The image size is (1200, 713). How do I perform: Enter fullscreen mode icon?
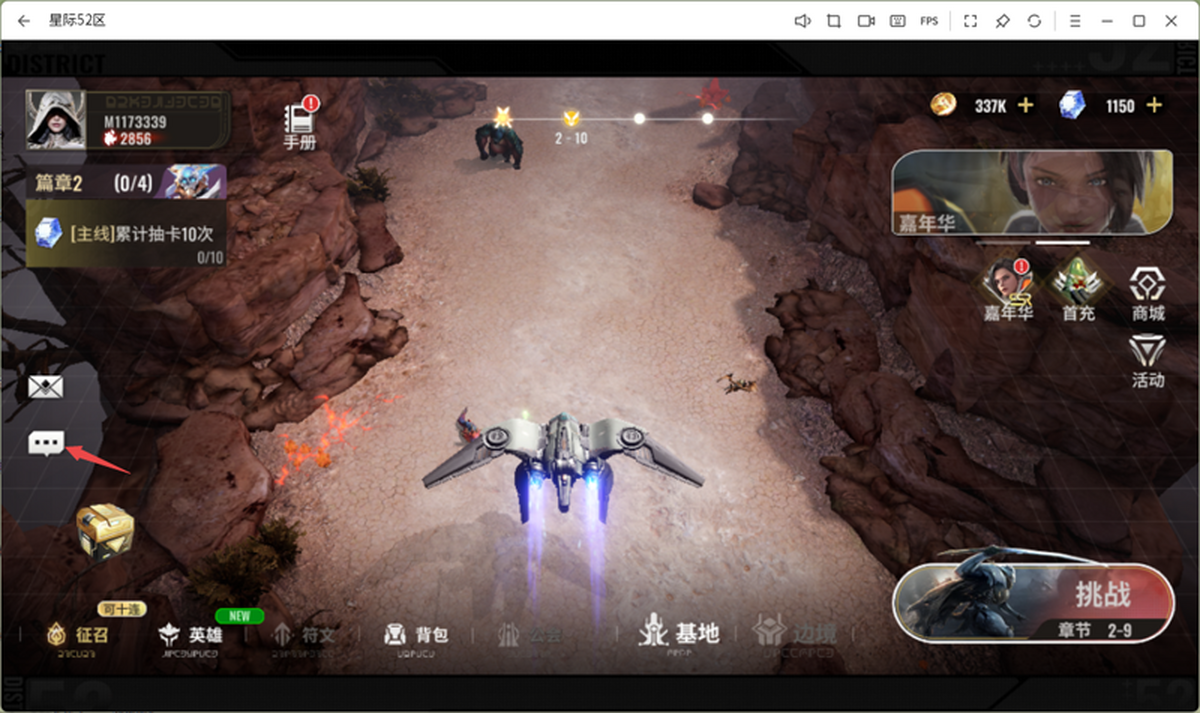tap(970, 21)
